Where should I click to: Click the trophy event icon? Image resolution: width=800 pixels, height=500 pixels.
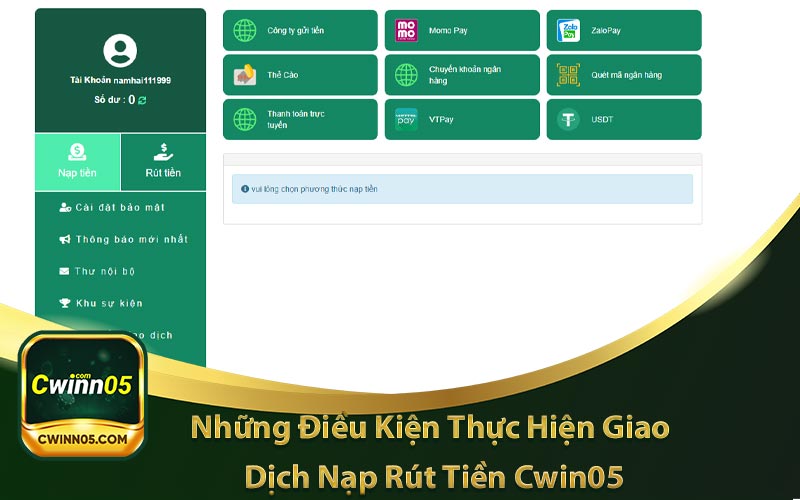click(65, 303)
